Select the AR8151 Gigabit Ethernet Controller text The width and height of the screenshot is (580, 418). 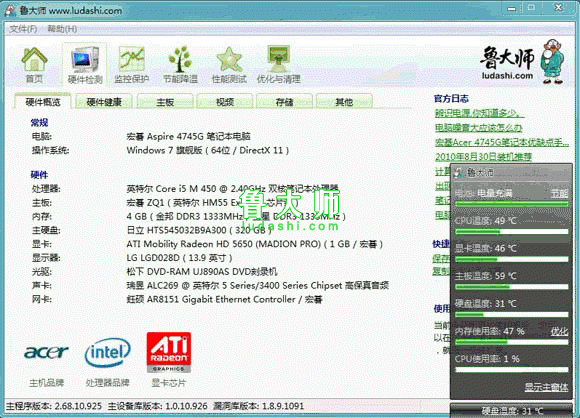(224, 299)
